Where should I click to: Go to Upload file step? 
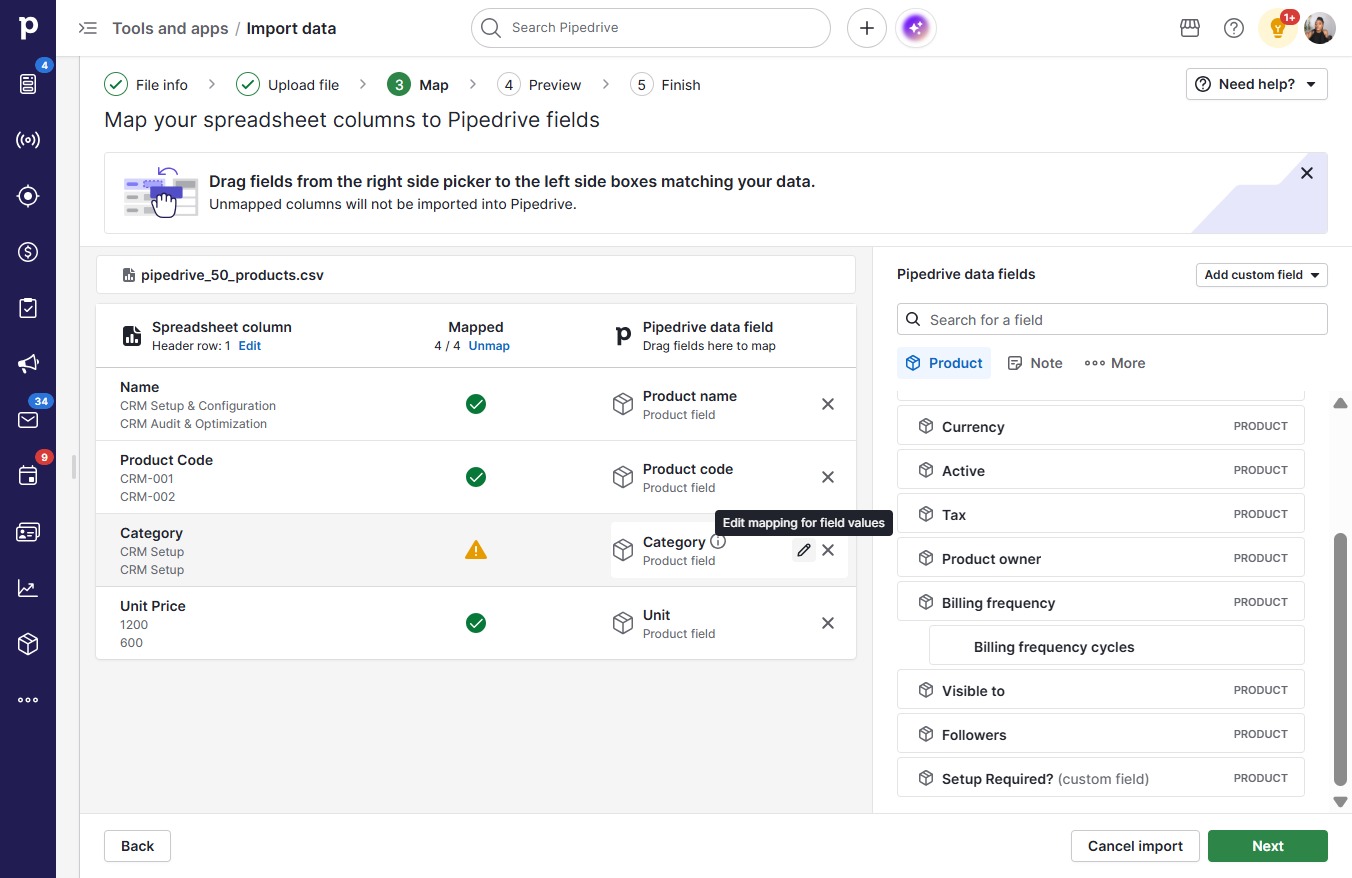click(288, 85)
